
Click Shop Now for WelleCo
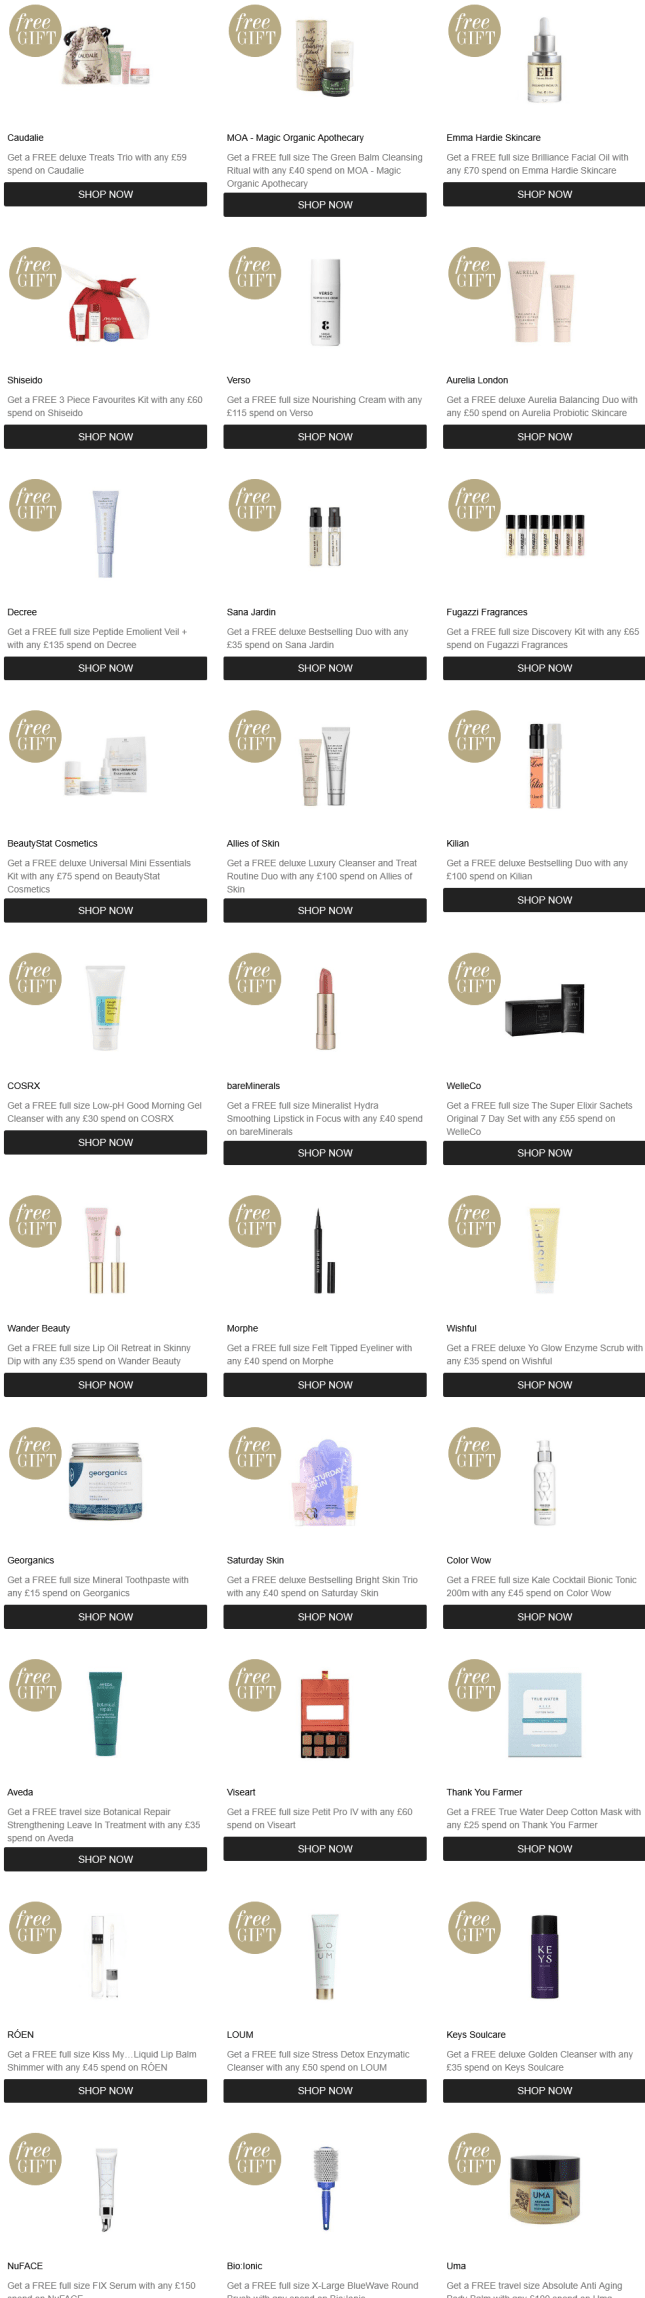544,1153
